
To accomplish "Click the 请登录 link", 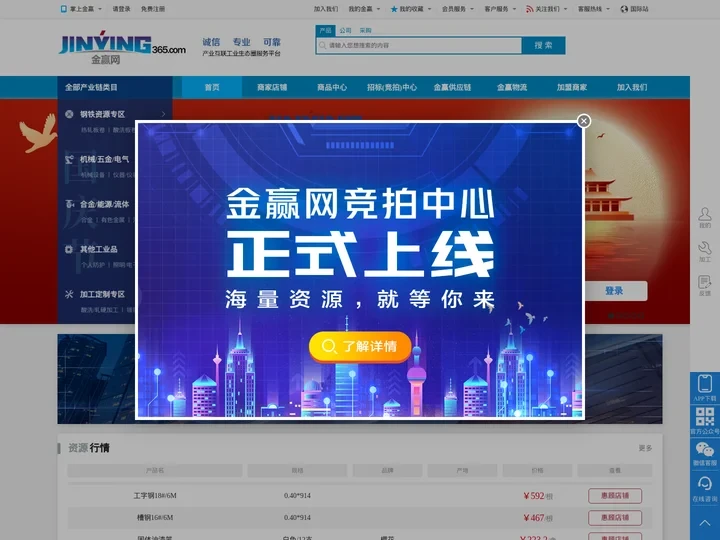I will coord(122,9).
